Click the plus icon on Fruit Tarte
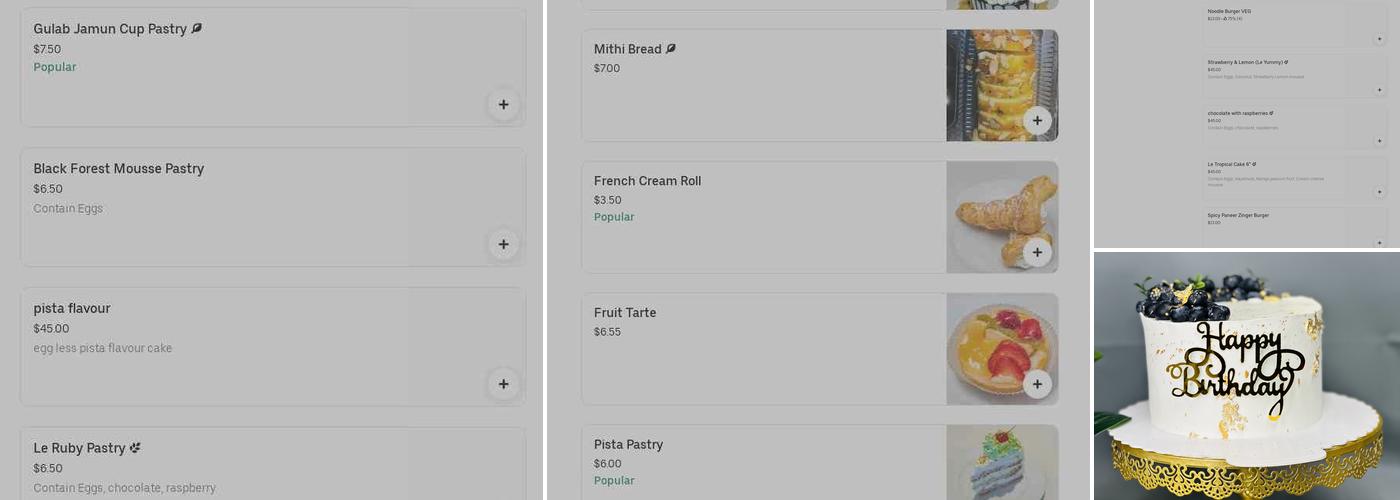This screenshot has width=1400, height=500. (x=1037, y=384)
